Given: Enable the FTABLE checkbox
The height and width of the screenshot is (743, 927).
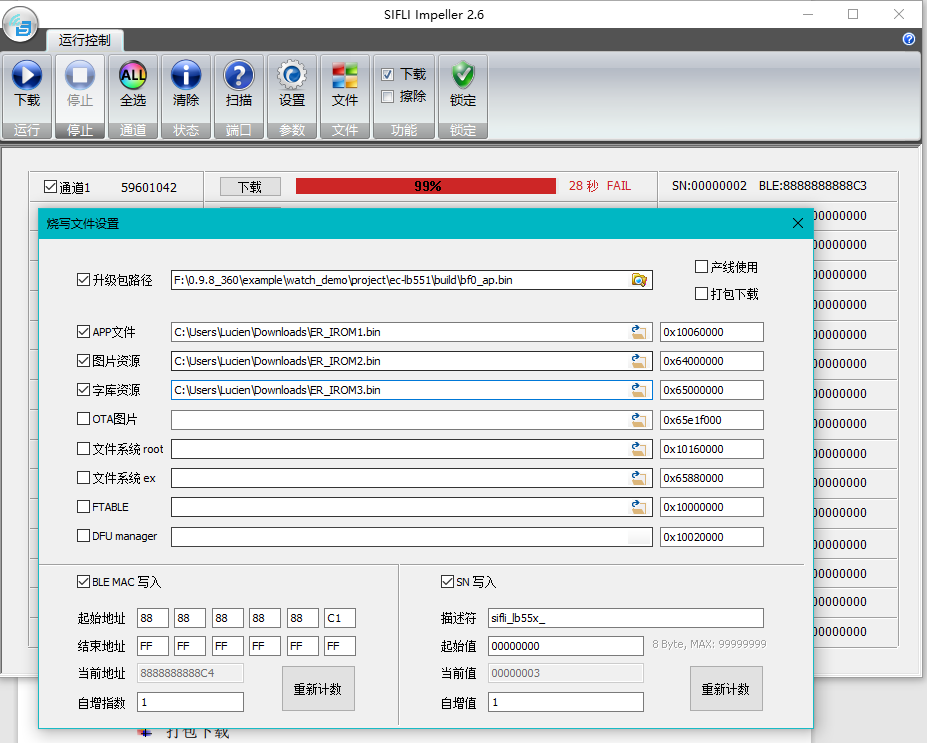Looking at the screenshot, I should 83,507.
